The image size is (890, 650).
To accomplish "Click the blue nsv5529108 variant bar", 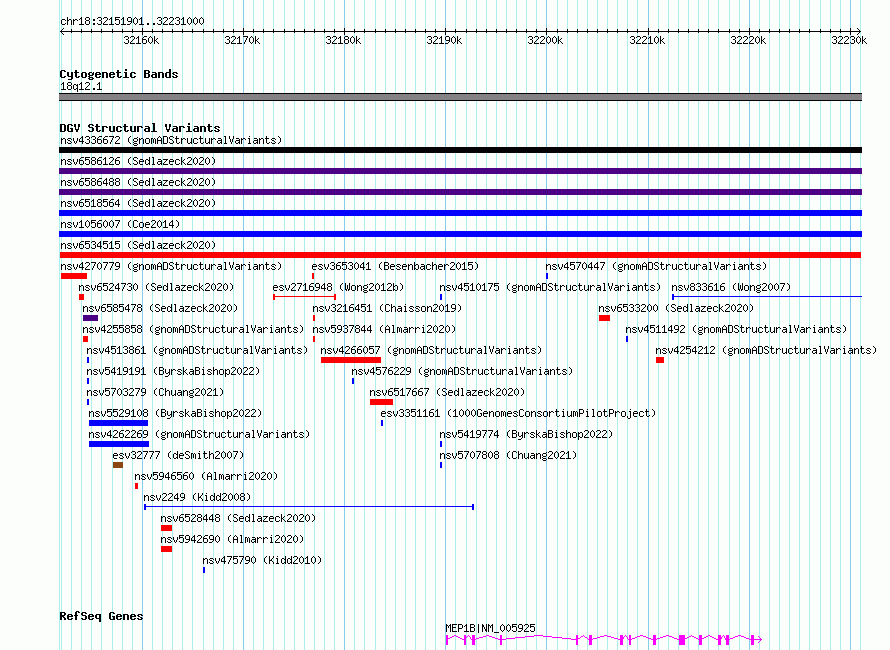I will 119,423.
